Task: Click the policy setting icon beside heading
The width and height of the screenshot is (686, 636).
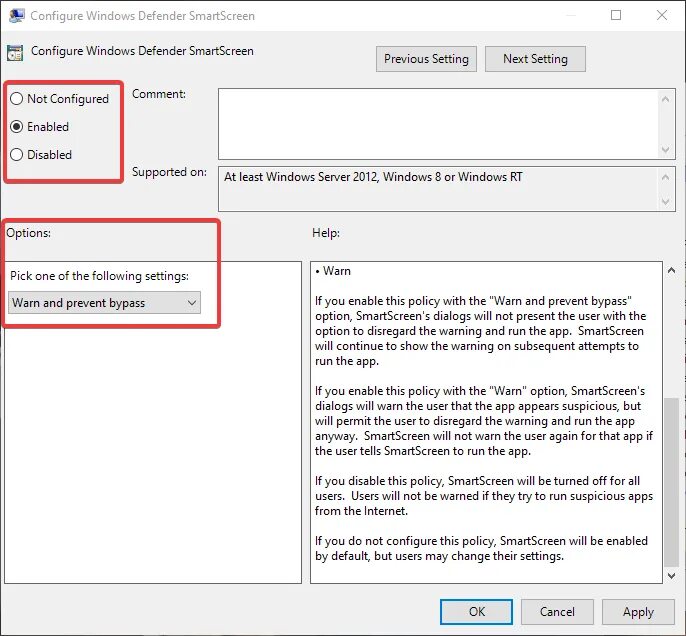Action: pyautogui.click(x=15, y=52)
